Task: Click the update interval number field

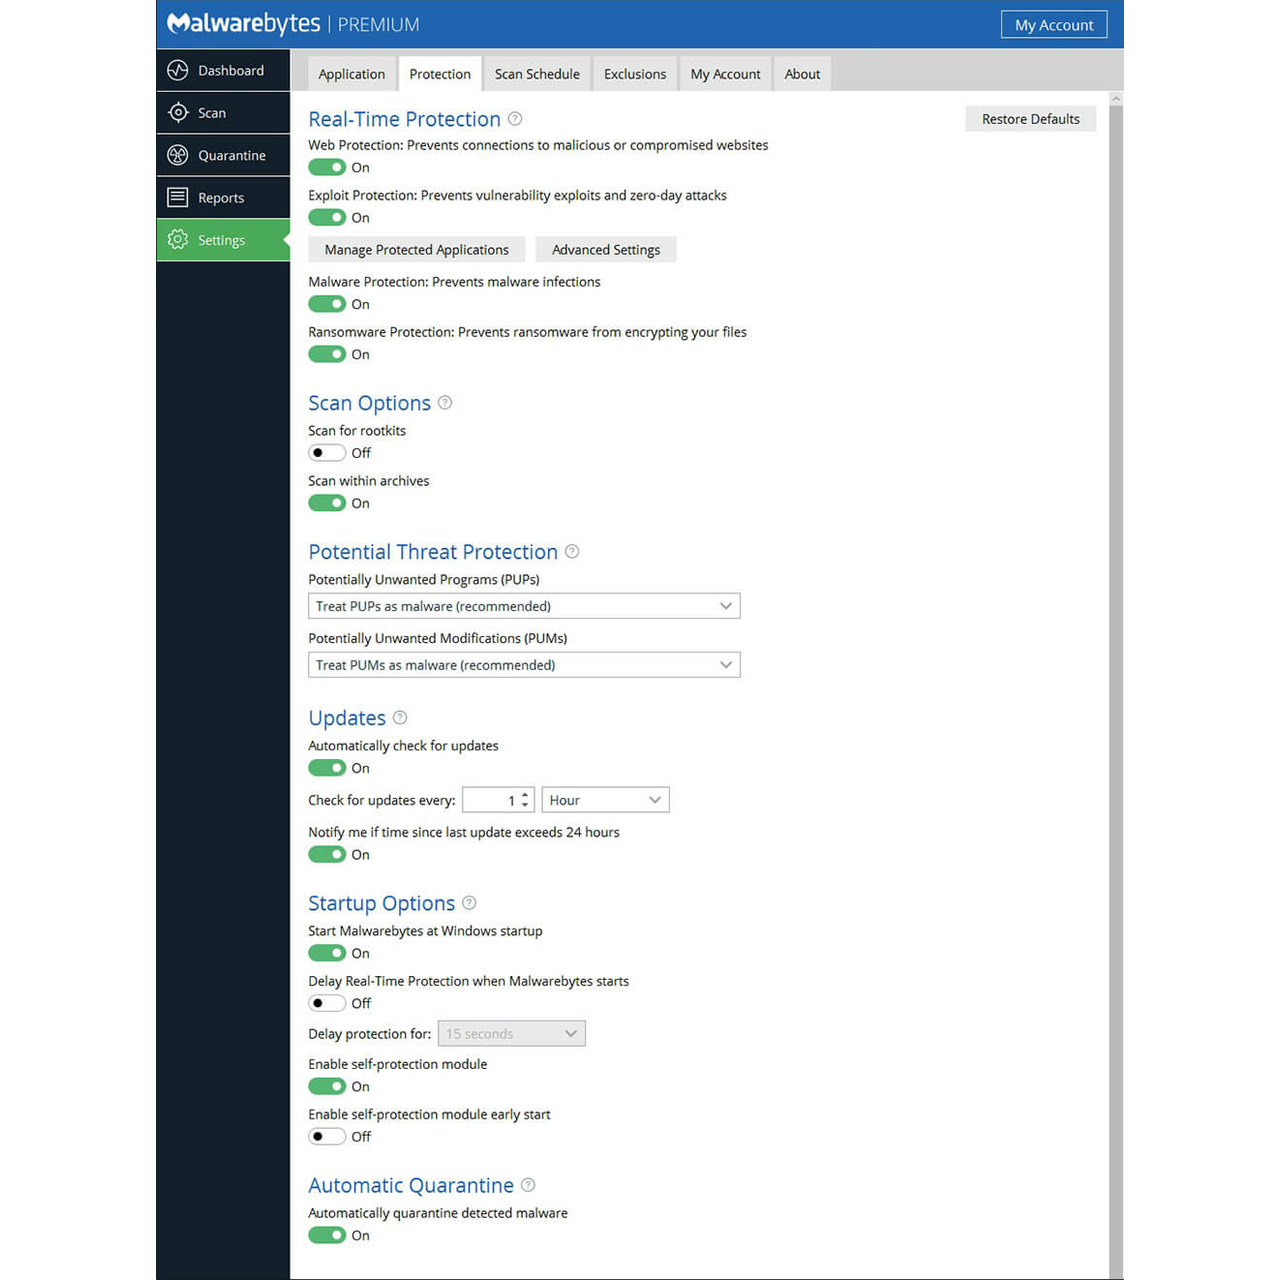Action: (x=490, y=800)
